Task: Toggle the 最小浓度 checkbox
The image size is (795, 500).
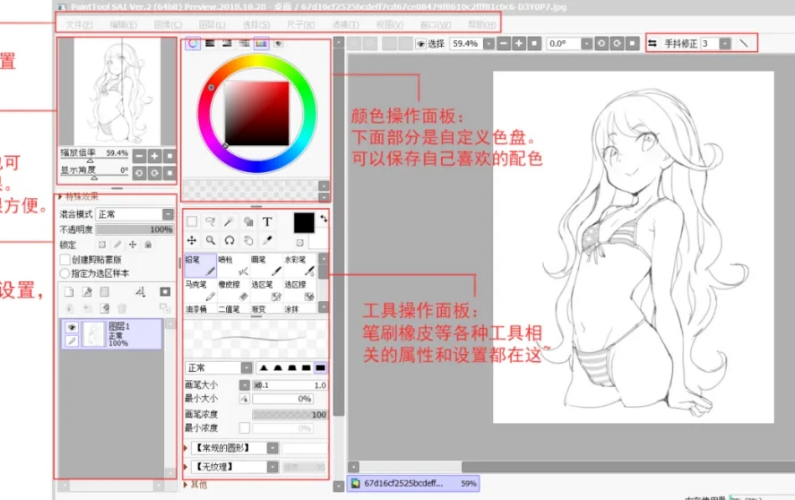Action: point(244,428)
